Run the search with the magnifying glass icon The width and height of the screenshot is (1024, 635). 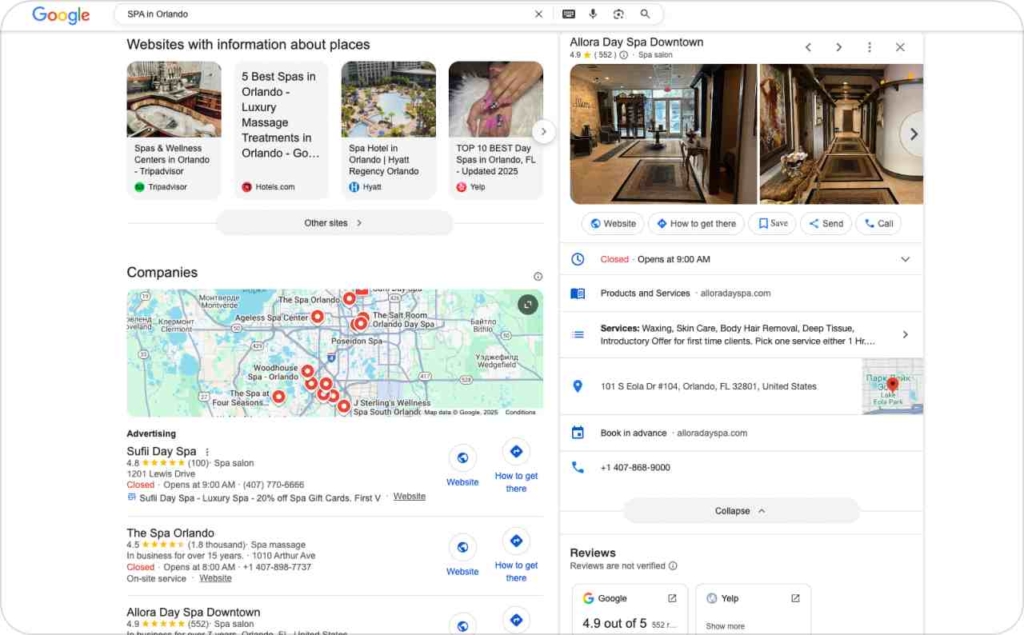pyautogui.click(x=645, y=15)
